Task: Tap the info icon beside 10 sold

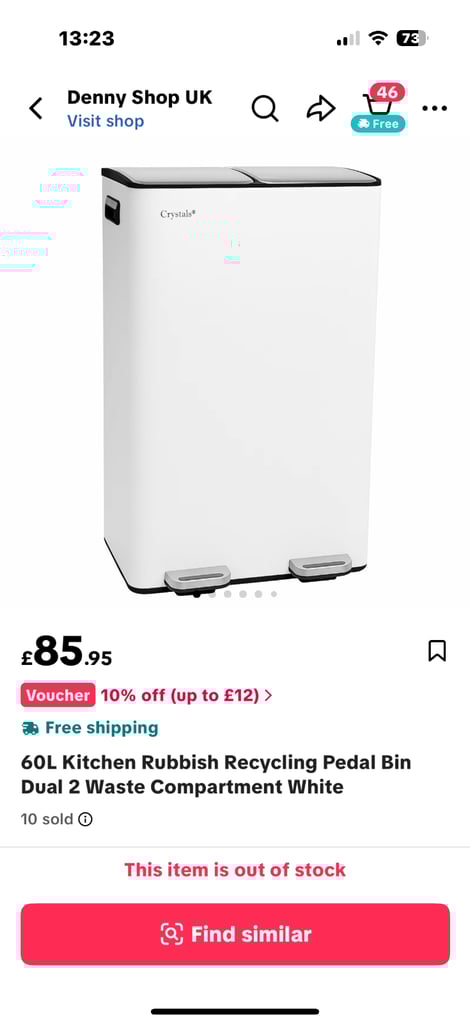Action: [86, 819]
